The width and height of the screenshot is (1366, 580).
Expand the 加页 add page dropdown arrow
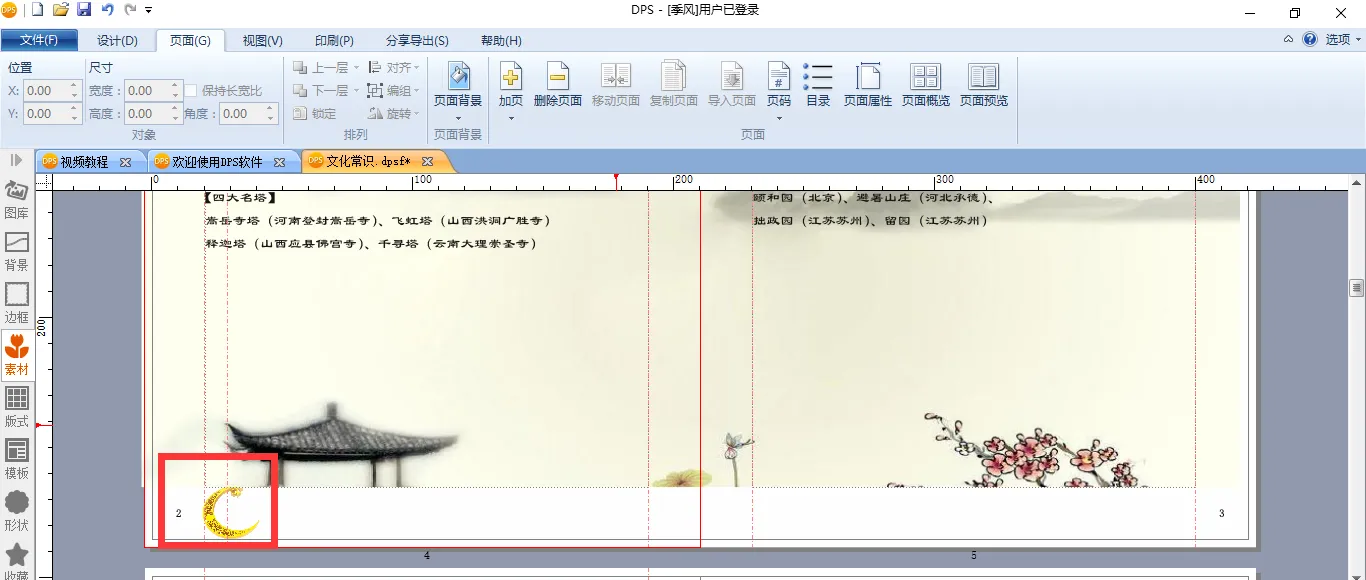point(511,118)
